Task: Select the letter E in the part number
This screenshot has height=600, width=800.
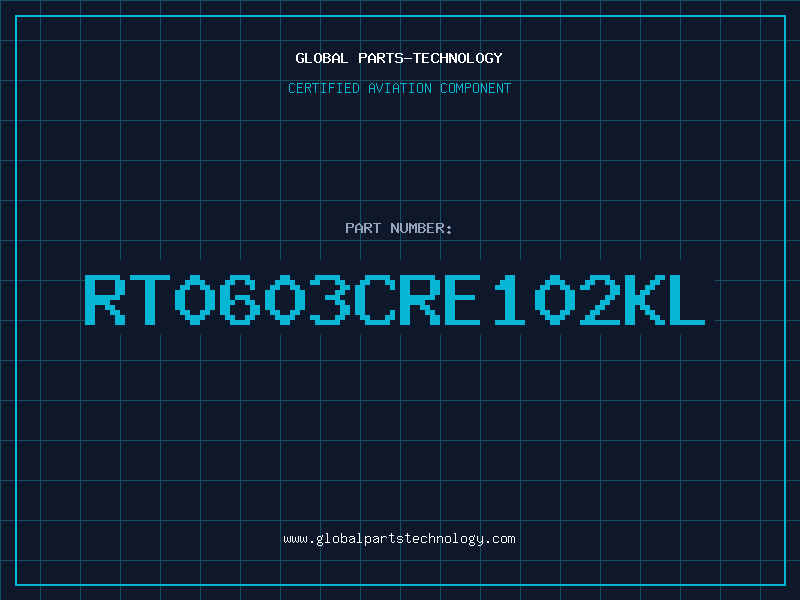Action: click(461, 299)
